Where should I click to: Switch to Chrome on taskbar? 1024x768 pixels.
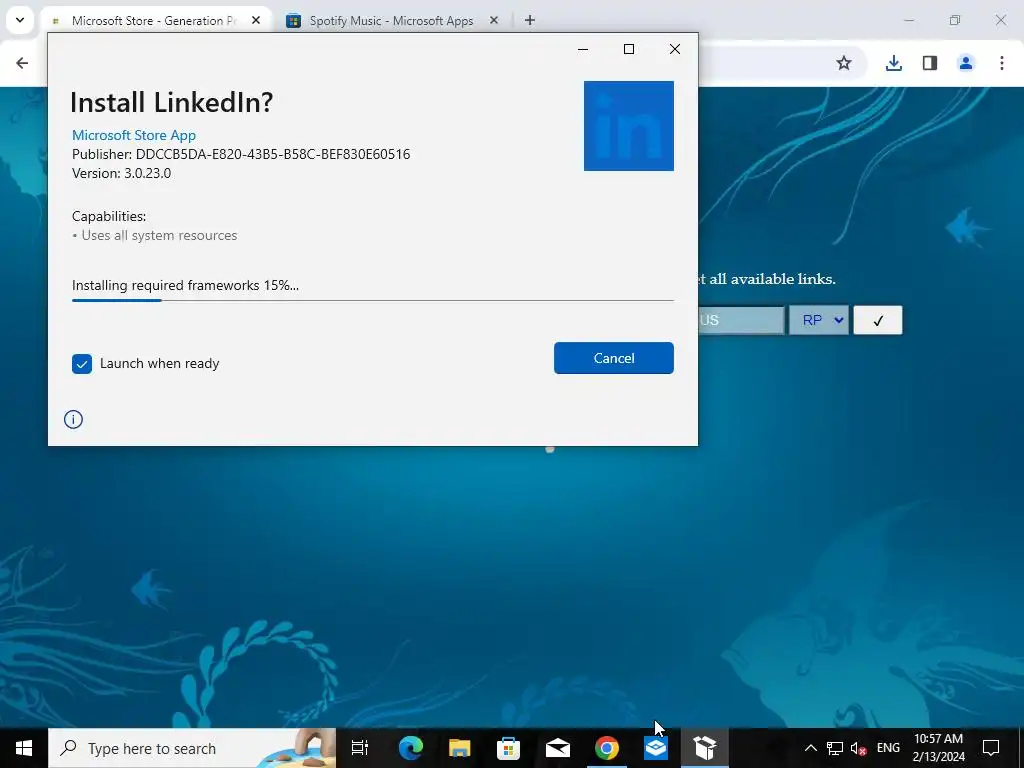607,748
